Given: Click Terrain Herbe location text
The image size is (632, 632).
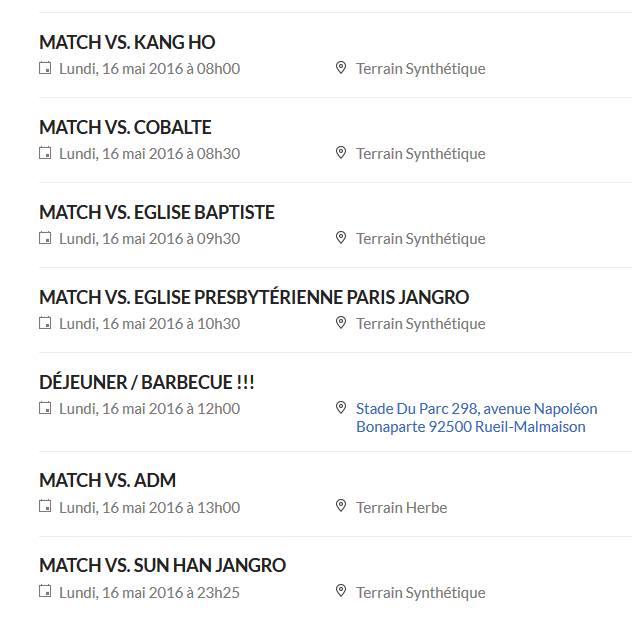Looking at the screenshot, I should pos(401,507).
